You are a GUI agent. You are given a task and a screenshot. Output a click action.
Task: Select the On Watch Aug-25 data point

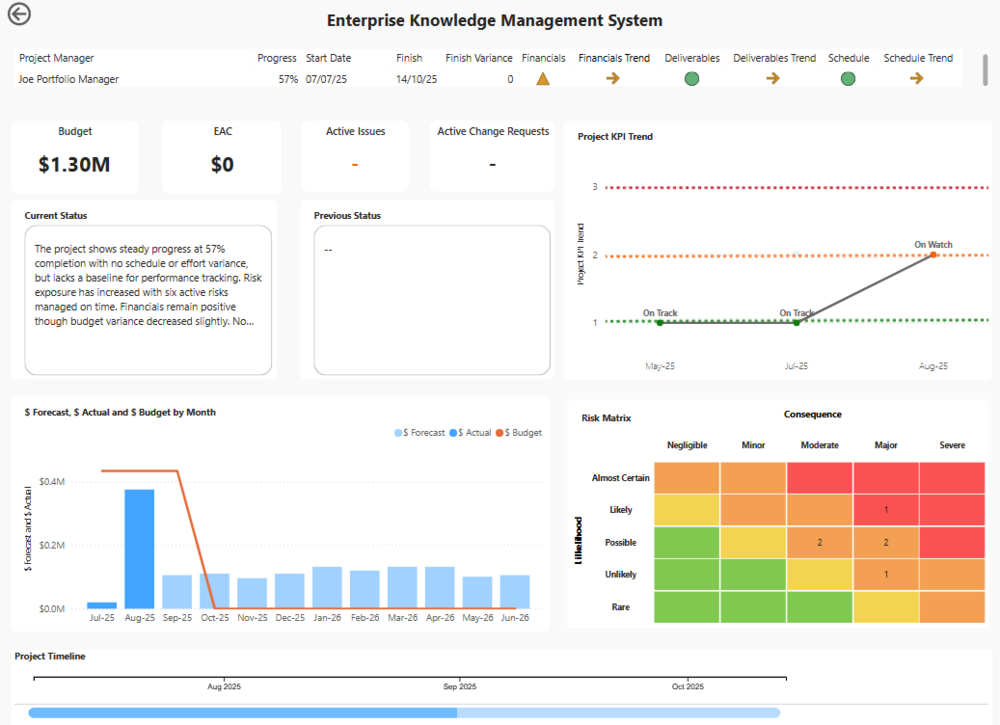933,255
